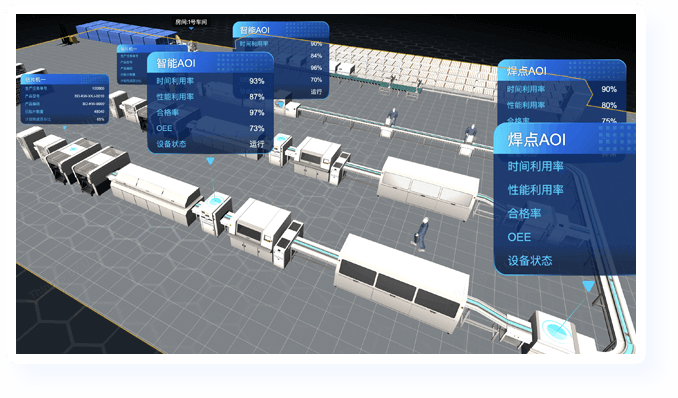
Task: Click the cyan marker on the placement machine under 贴片机一
Action: click(x=73, y=148)
